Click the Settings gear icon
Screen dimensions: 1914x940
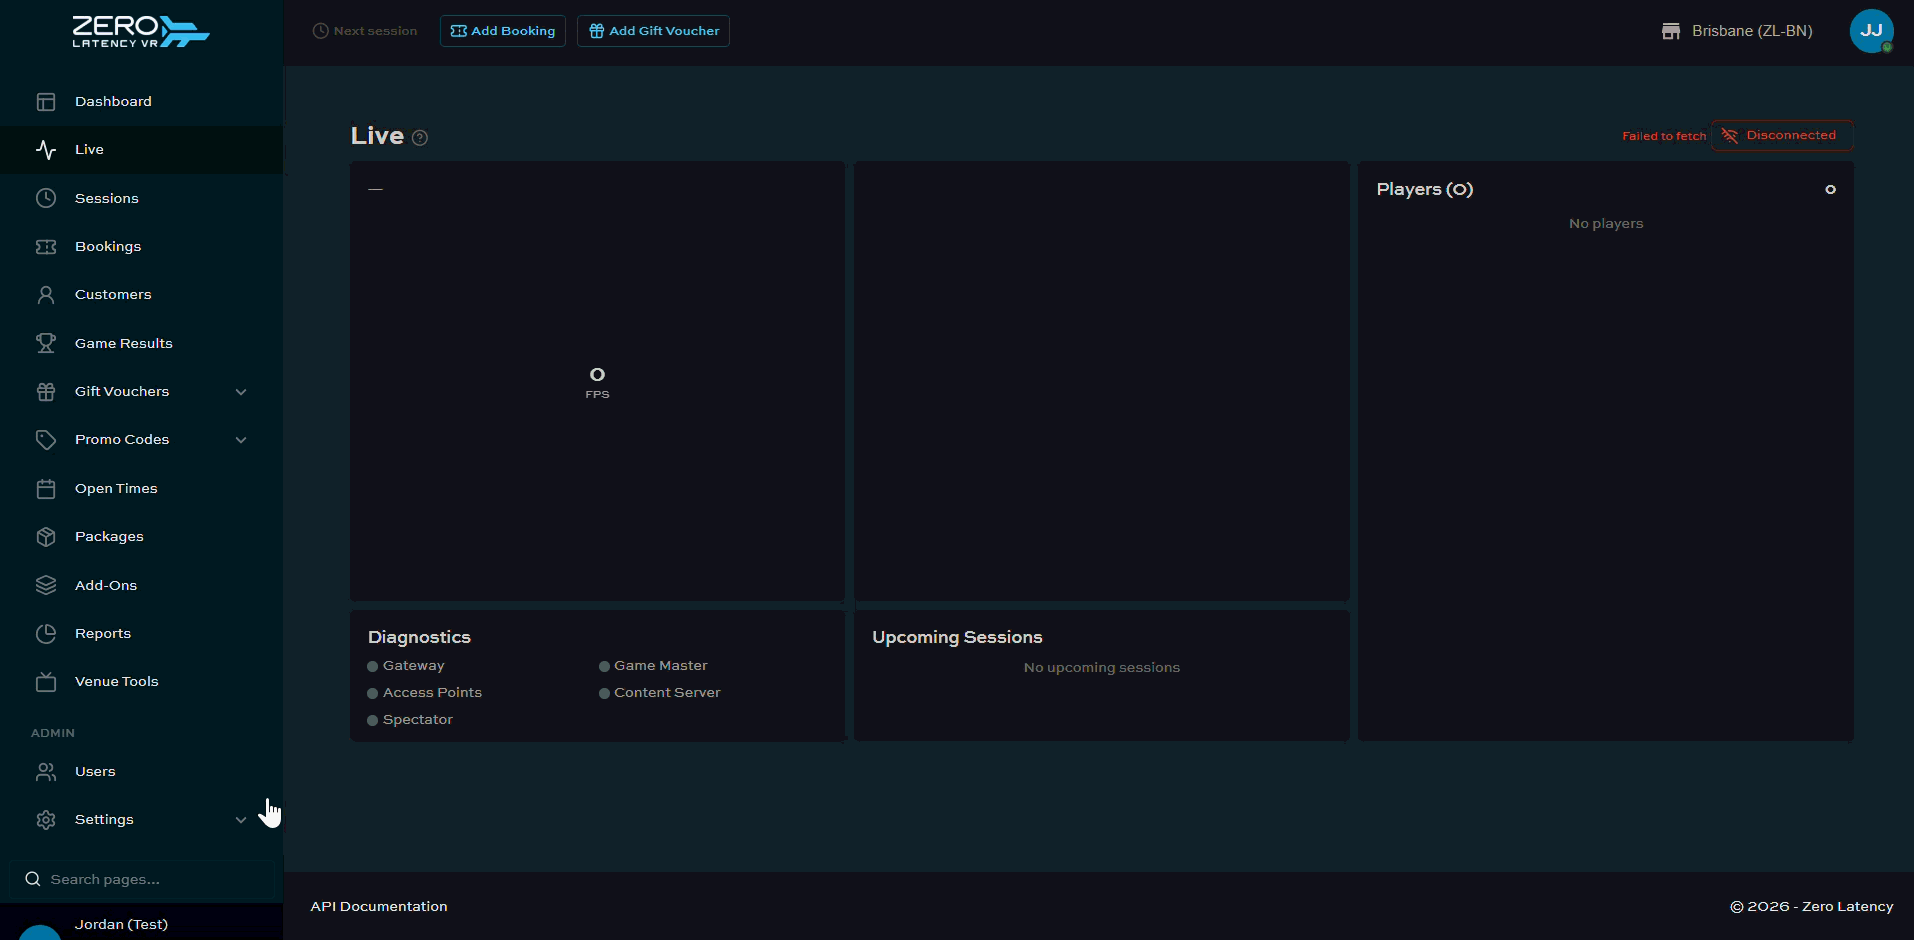(46, 820)
